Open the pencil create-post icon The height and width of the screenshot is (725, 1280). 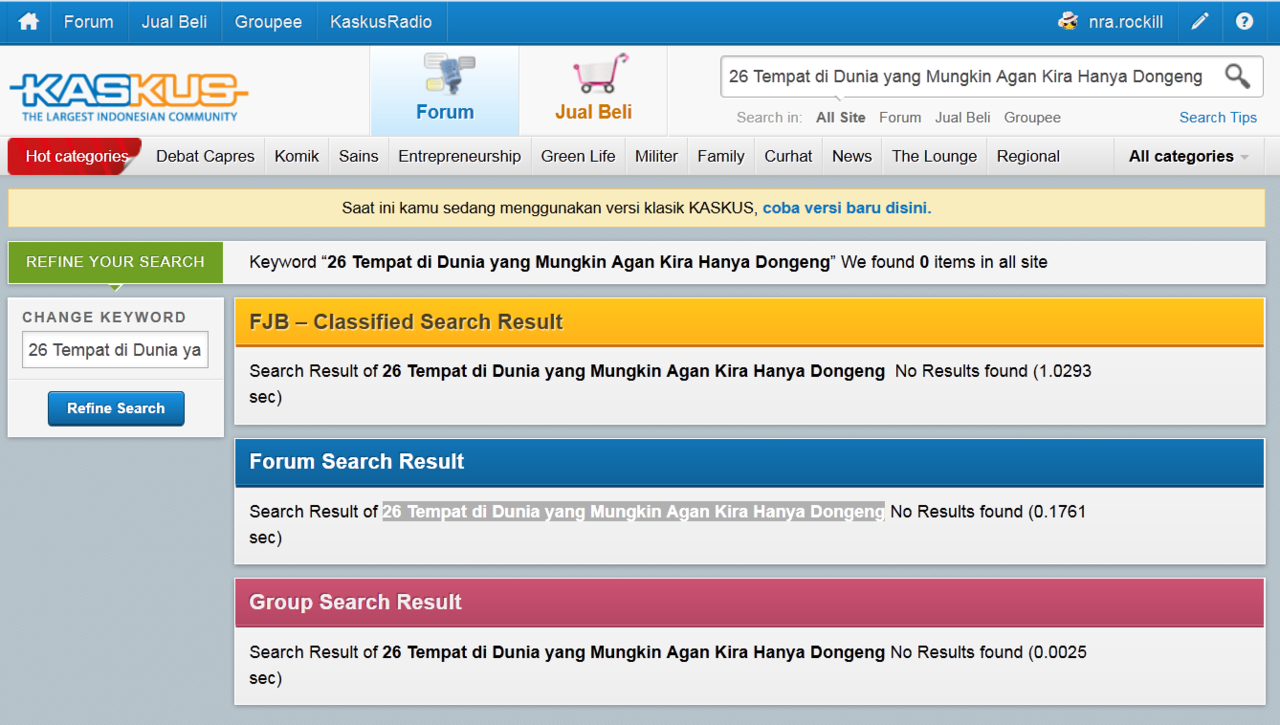(x=1200, y=21)
